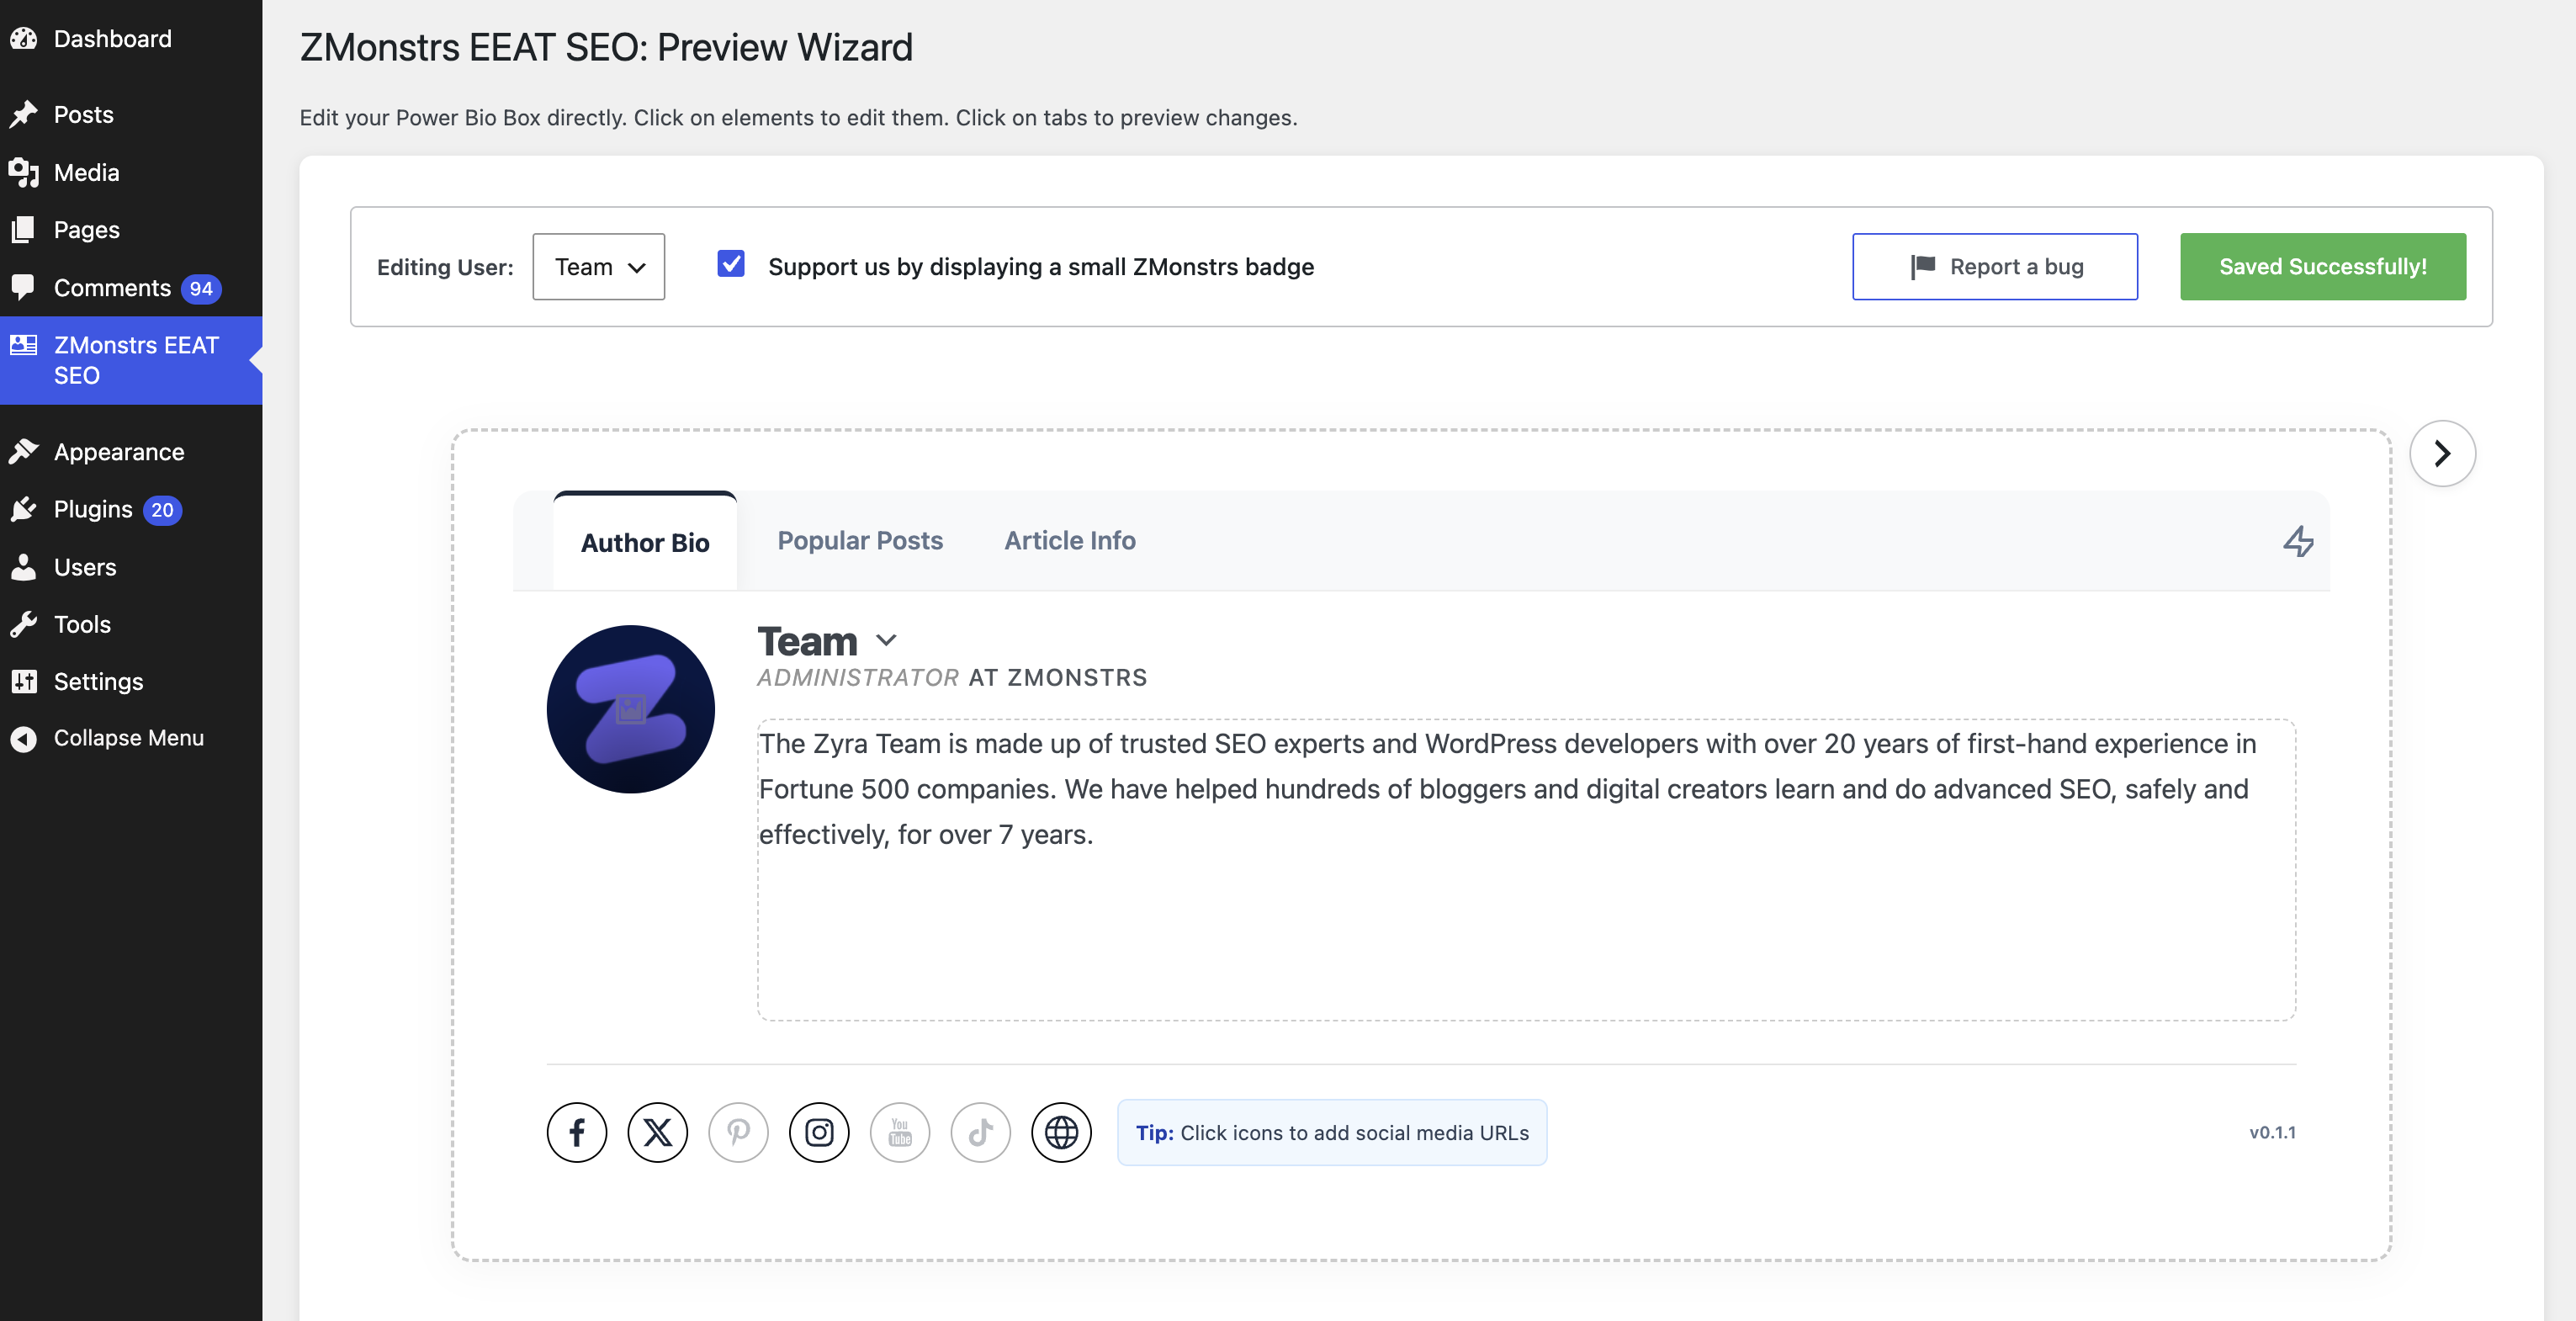Click the 94 comments count badge
Viewport: 2576px width, 1321px height.
coord(201,288)
